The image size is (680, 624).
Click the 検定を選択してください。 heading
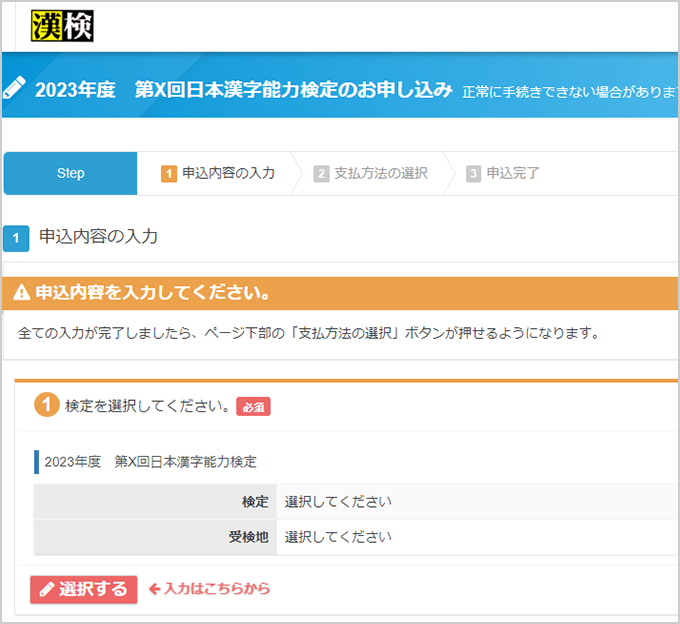click(x=147, y=406)
